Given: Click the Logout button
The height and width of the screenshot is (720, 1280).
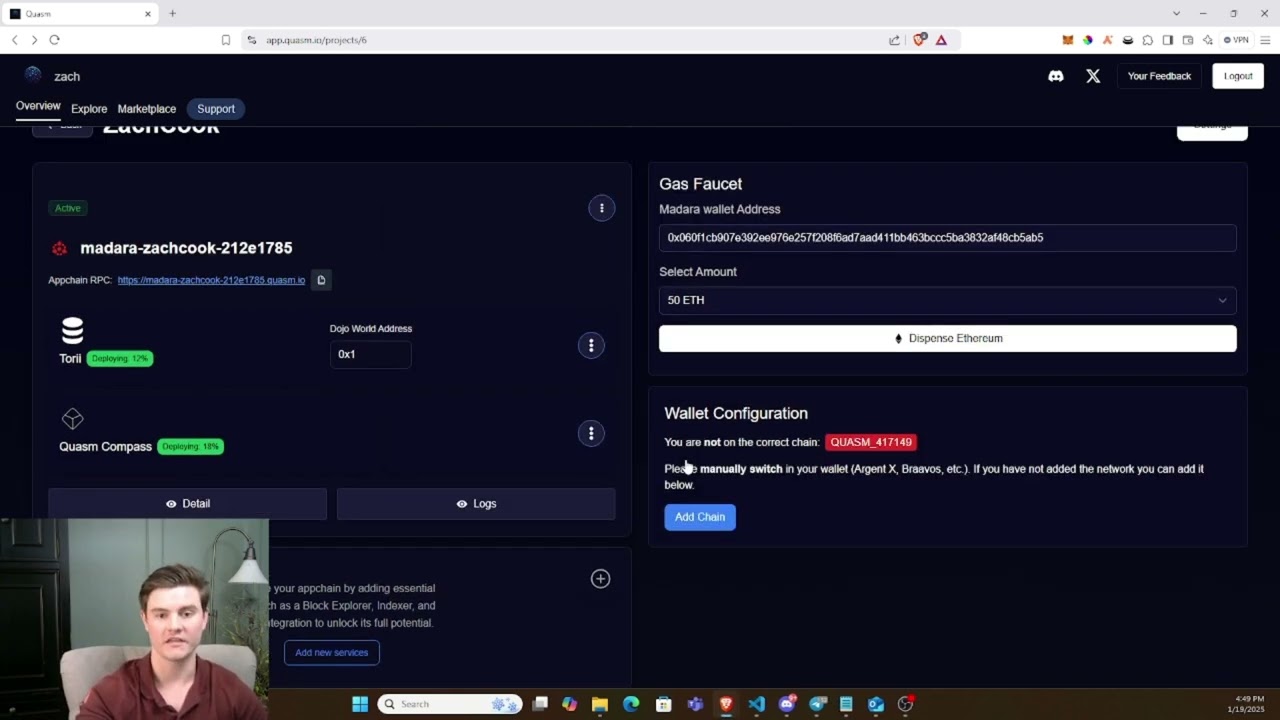Looking at the screenshot, I should click(1238, 76).
